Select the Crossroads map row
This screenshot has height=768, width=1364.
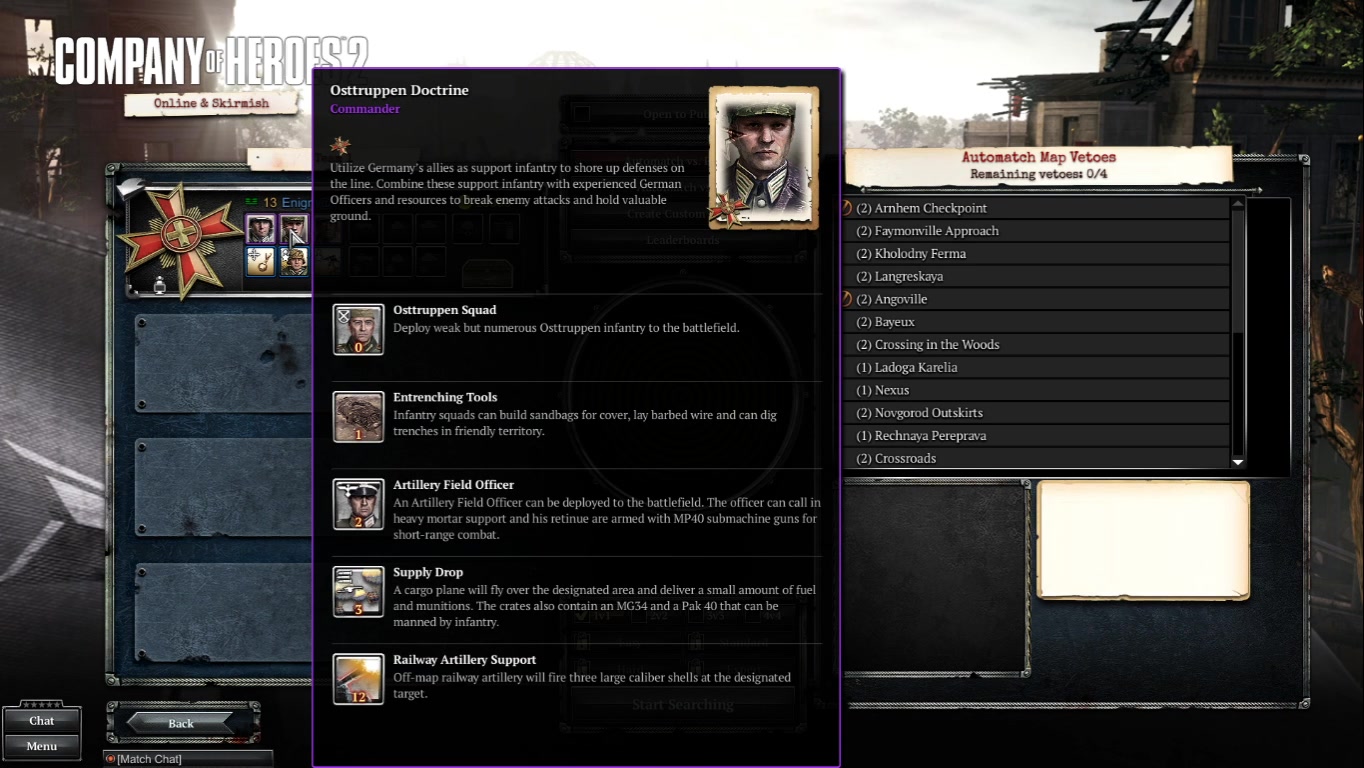pyautogui.click(x=1036, y=458)
